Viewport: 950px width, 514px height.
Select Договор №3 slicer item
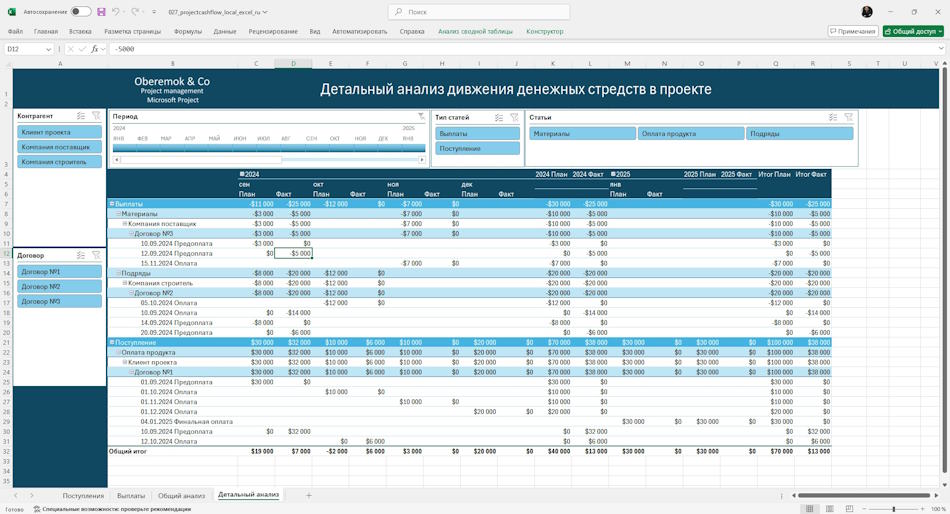pos(59,301)
